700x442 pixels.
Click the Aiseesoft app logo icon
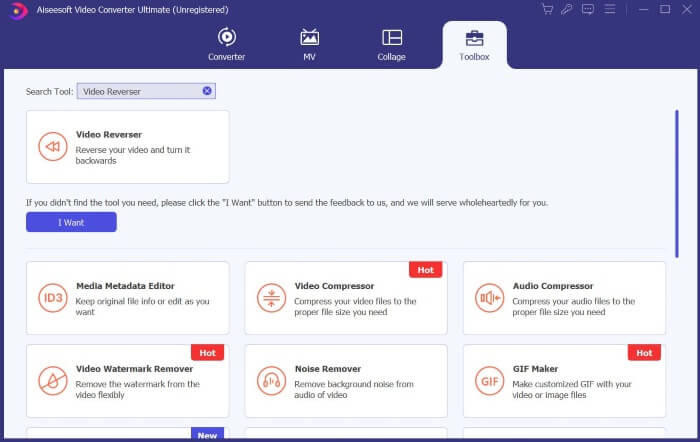tap(18, 10)
